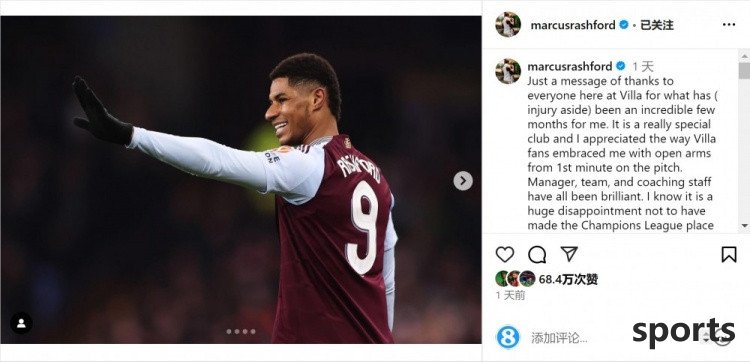
Task: Click the caption scrollbar thumb
Action: click(x=744, y=70)
